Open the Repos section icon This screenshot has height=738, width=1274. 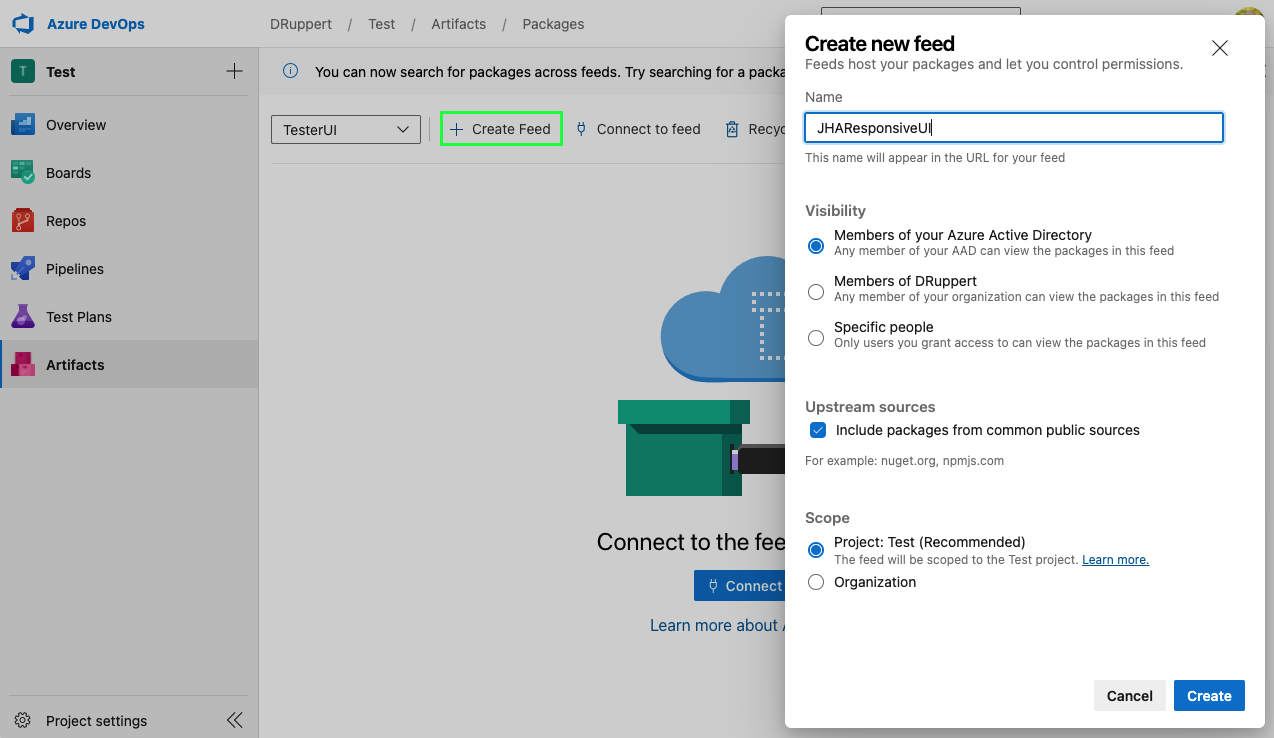(x=23, y=221)
